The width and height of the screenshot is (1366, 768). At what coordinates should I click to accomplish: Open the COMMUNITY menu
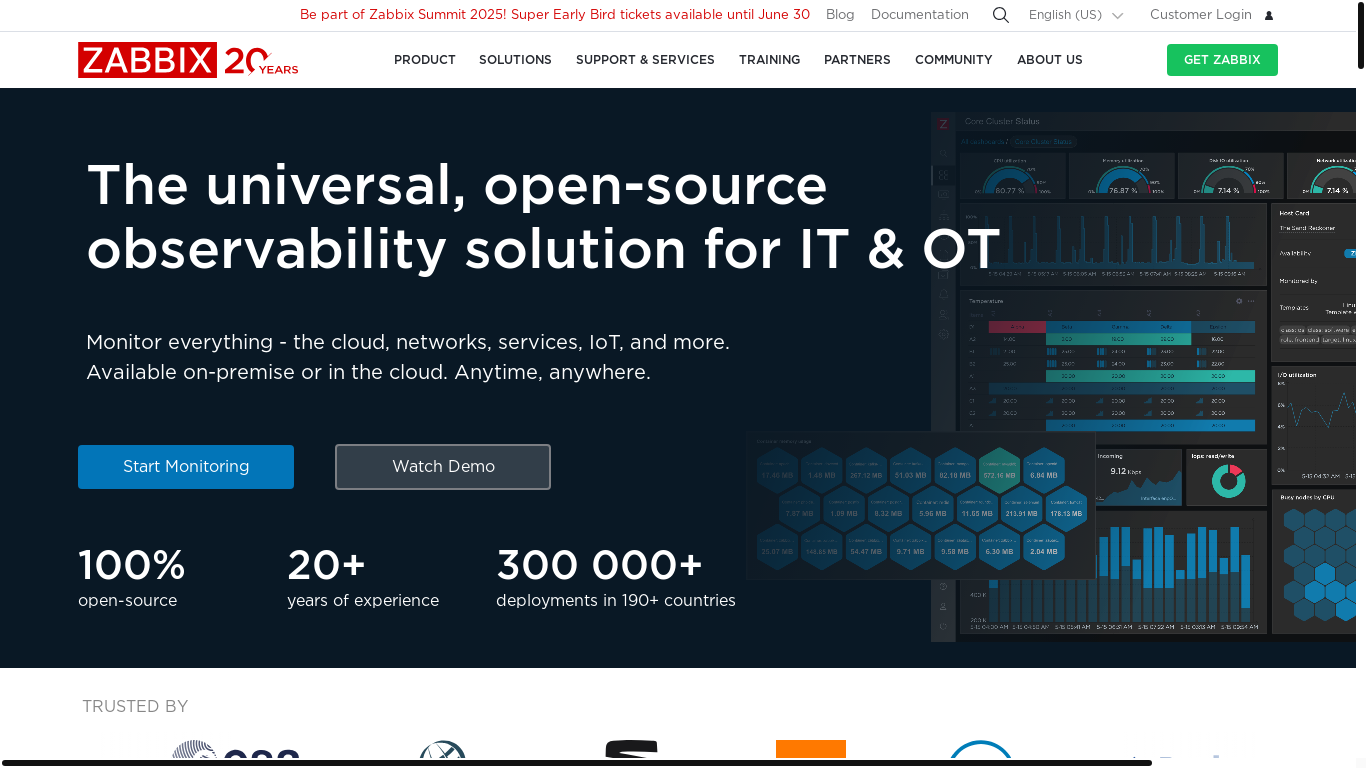click(x=954, y=60)
